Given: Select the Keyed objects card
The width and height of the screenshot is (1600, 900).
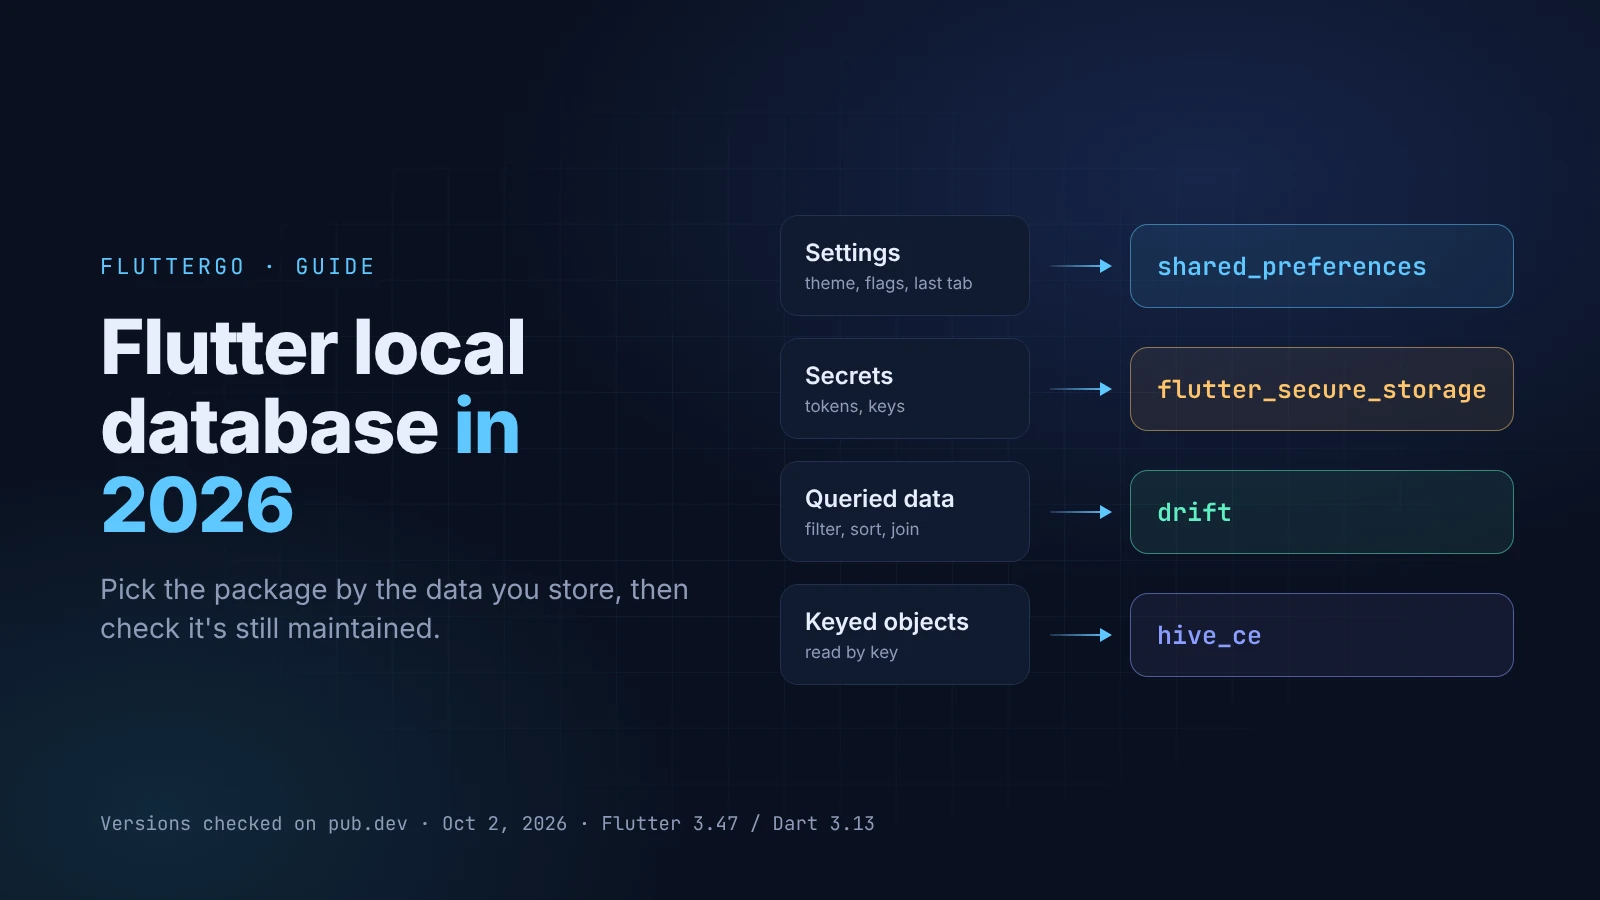Looking at the screenshot, I should [904, 635].
